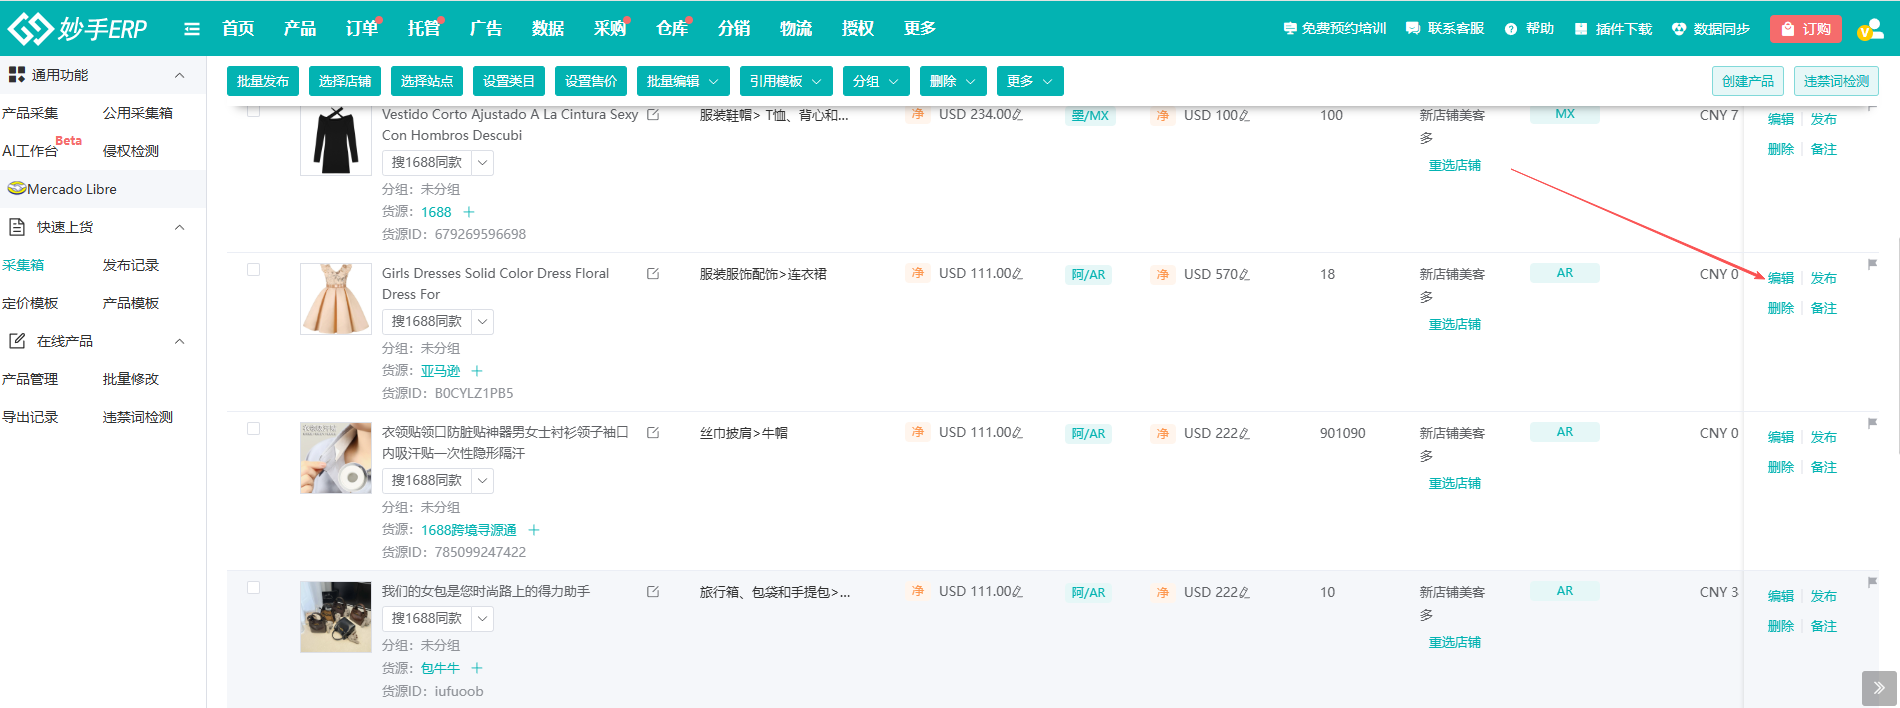This screenshot has width=1900, height=708.
Task: Click the 创建产品 button
Action: click(1747, 81)
